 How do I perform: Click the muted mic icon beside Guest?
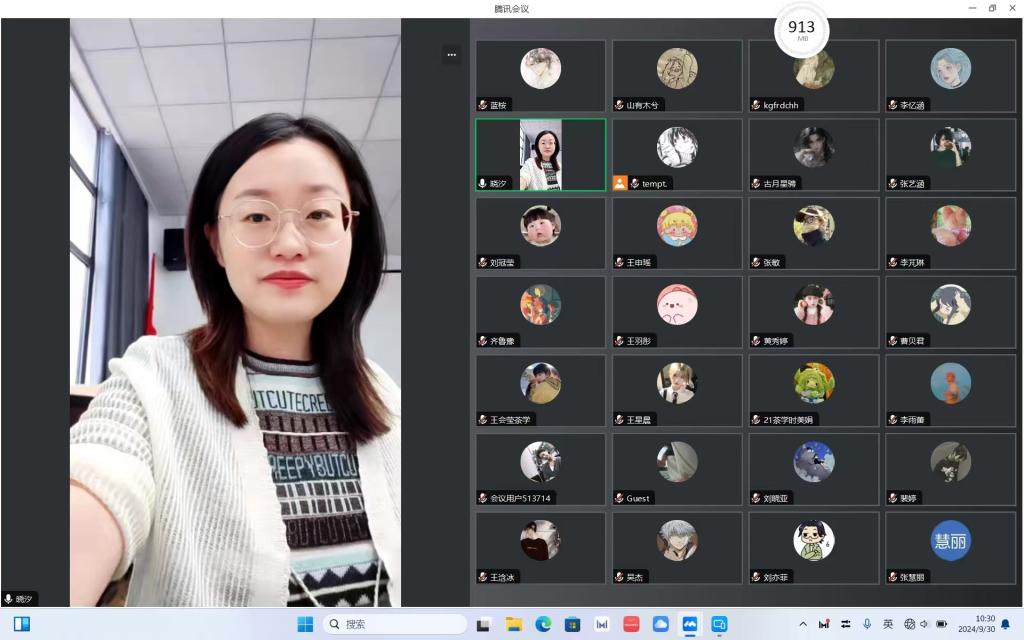point(620,498)
